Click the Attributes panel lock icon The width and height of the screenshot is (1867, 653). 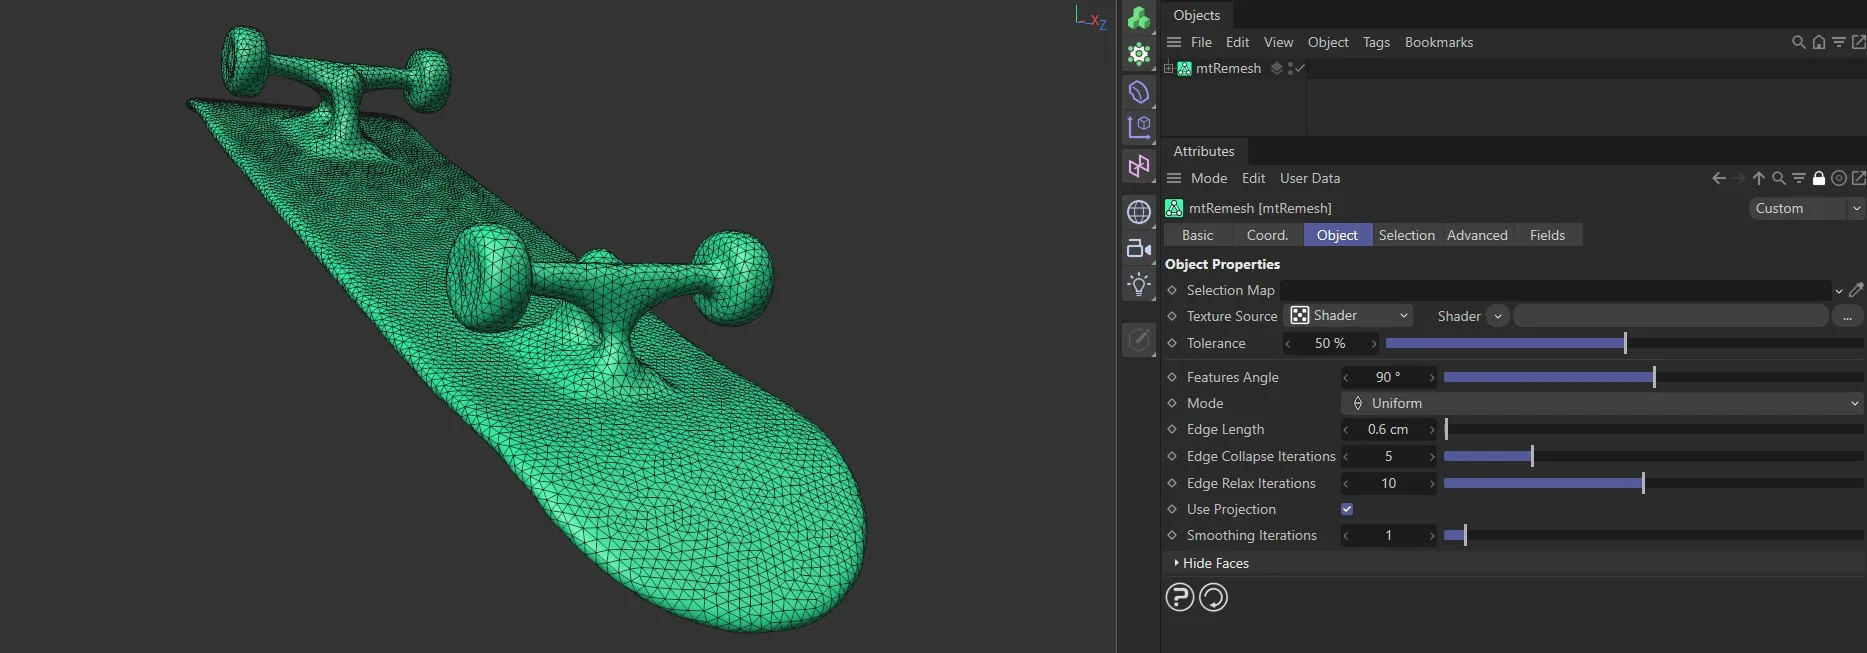click(1819, 178)
